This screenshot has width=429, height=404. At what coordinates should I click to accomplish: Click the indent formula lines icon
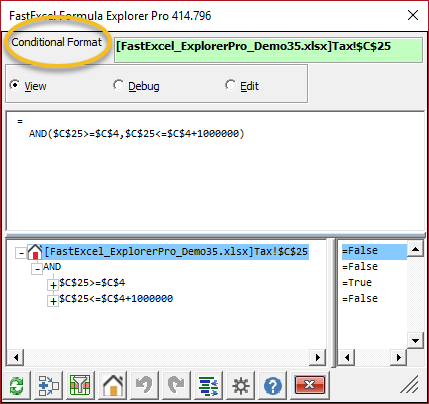click(x=209, y=386)
